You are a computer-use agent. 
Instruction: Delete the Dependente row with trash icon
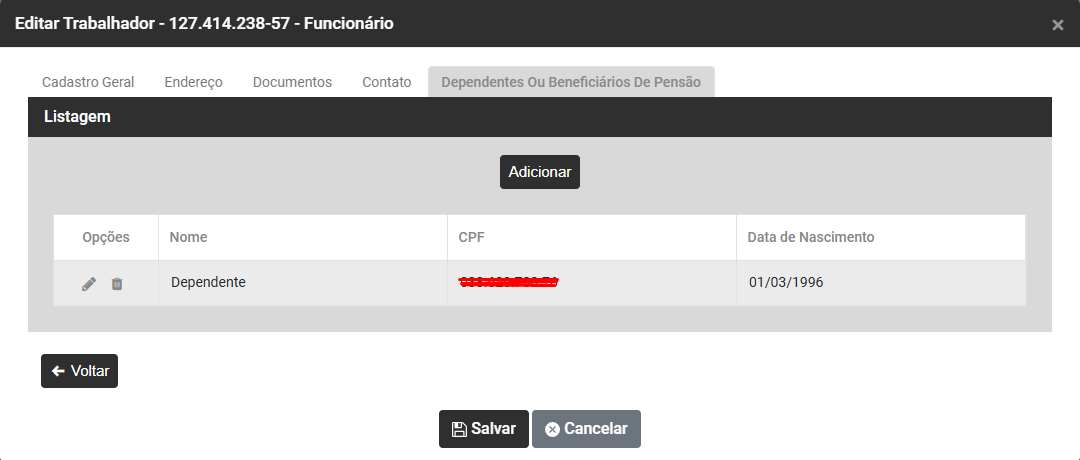click(x=117, y=284)
